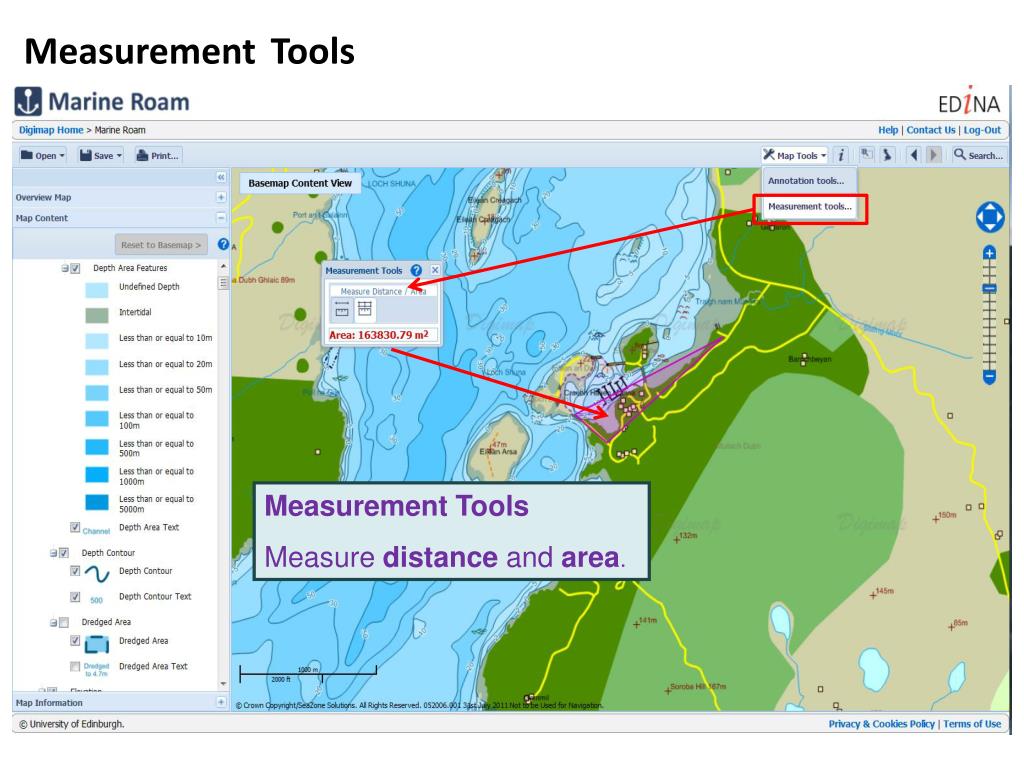The width and height of the screenshot is (1024, 768).
Task: Open the Open dropdown menu
Action: pyautogui.click(x=43, y=155)
